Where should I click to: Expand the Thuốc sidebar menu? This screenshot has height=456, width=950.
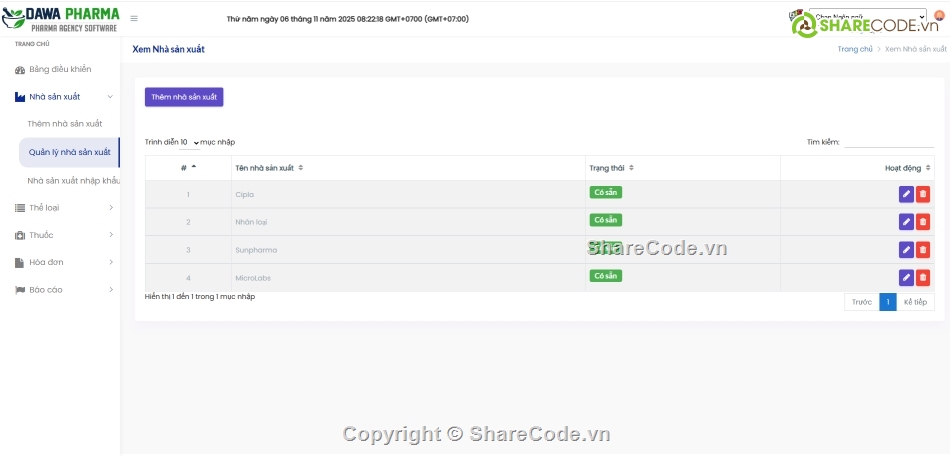(61, 235)
